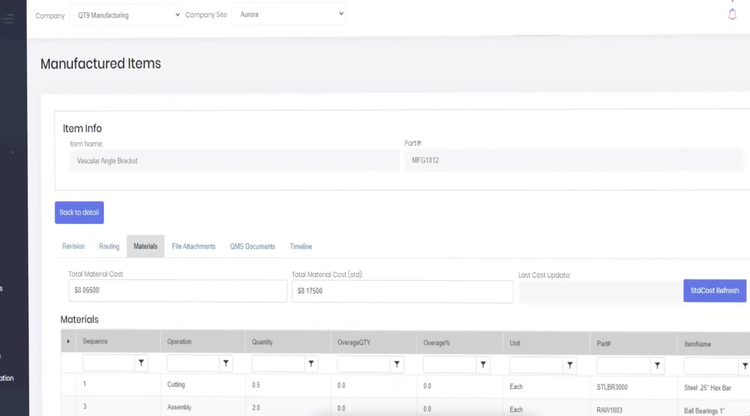
Task: Expand the materials grid row arrow
Action: (68, 341)
